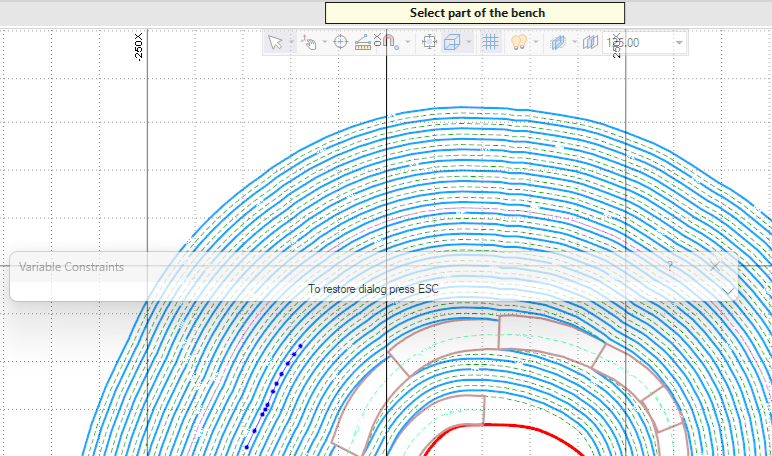Expand the clipping planes dropdown arrow

click(x=575, y=42)
